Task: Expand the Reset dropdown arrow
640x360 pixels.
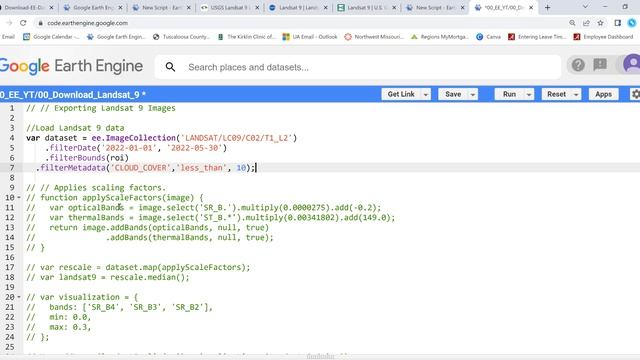Action: 576,94
